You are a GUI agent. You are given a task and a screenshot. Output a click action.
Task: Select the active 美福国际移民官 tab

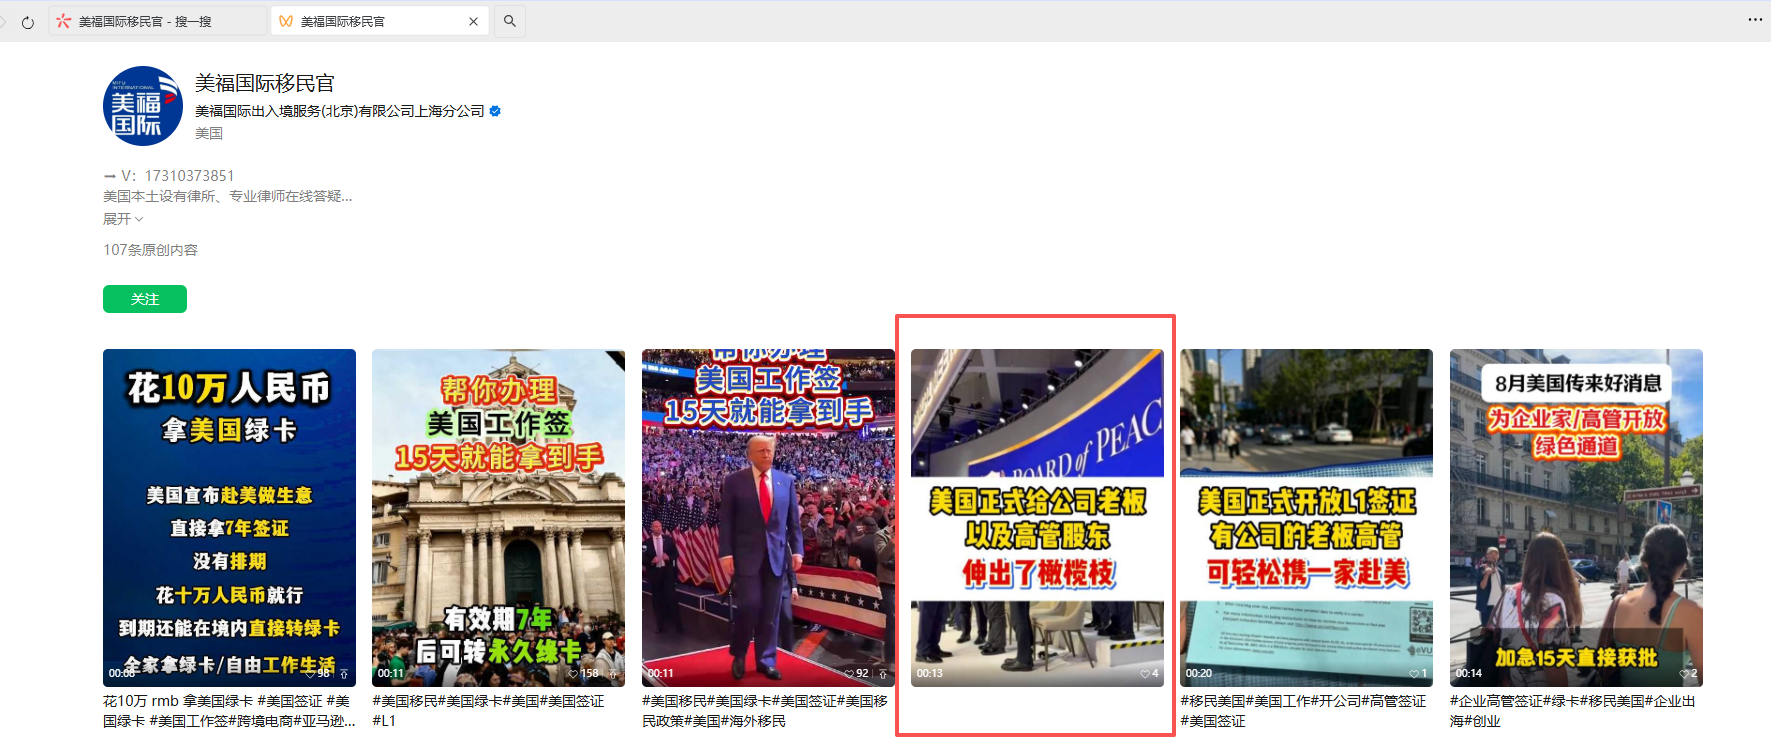[x=379, y=21]
